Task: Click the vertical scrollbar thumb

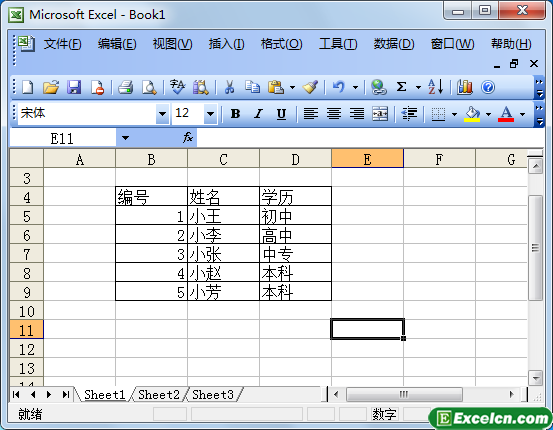Action: 535,248
